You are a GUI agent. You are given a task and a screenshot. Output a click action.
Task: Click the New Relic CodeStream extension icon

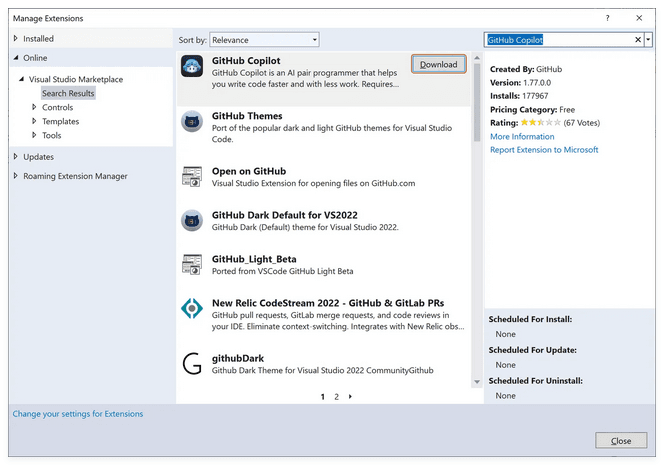pos(192,308)
